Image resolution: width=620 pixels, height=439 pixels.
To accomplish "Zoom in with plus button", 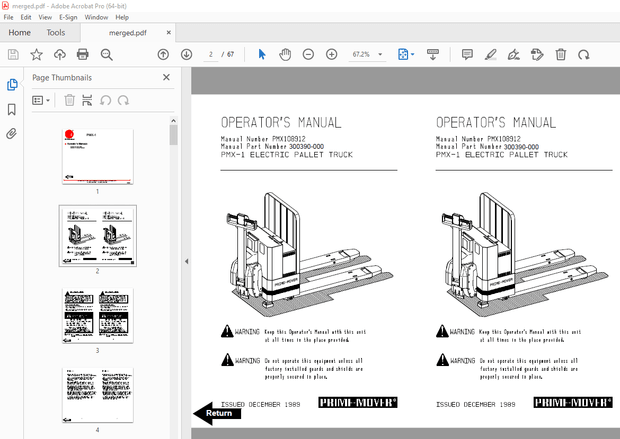I will click(x=331, y=54).
